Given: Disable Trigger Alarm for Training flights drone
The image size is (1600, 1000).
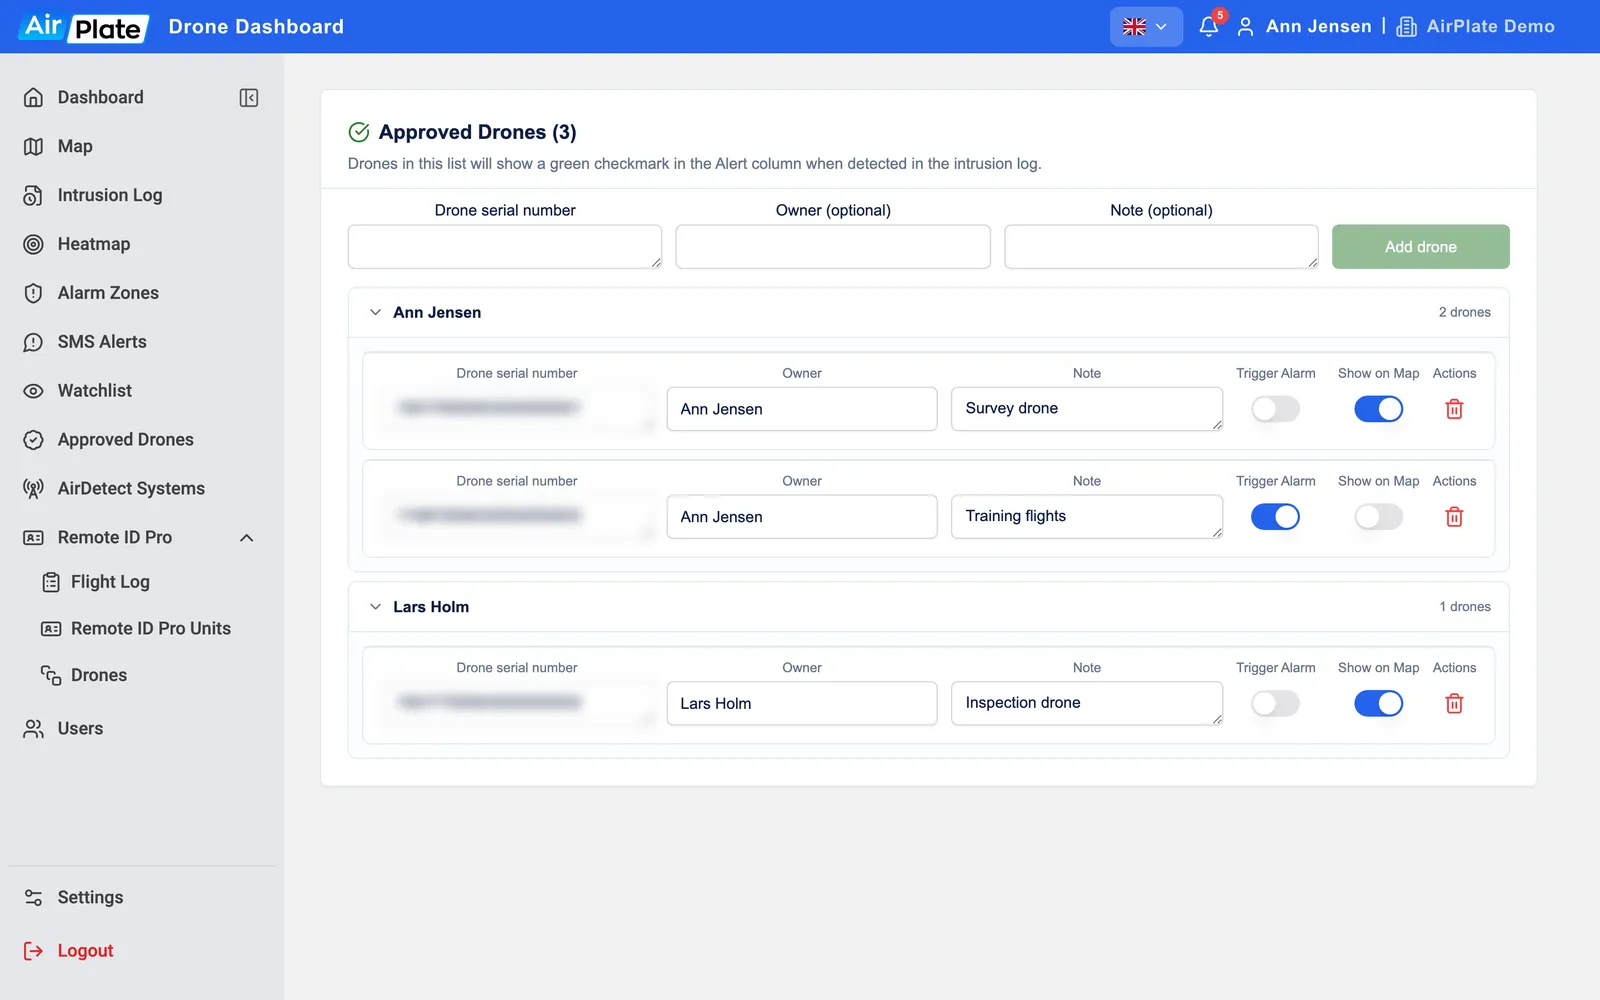Looking at the screenshot, I should coord(1275,517).
